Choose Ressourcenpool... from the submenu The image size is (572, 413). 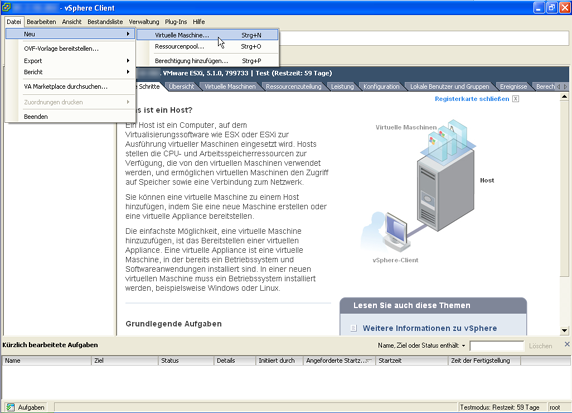[x=207, y=47]
